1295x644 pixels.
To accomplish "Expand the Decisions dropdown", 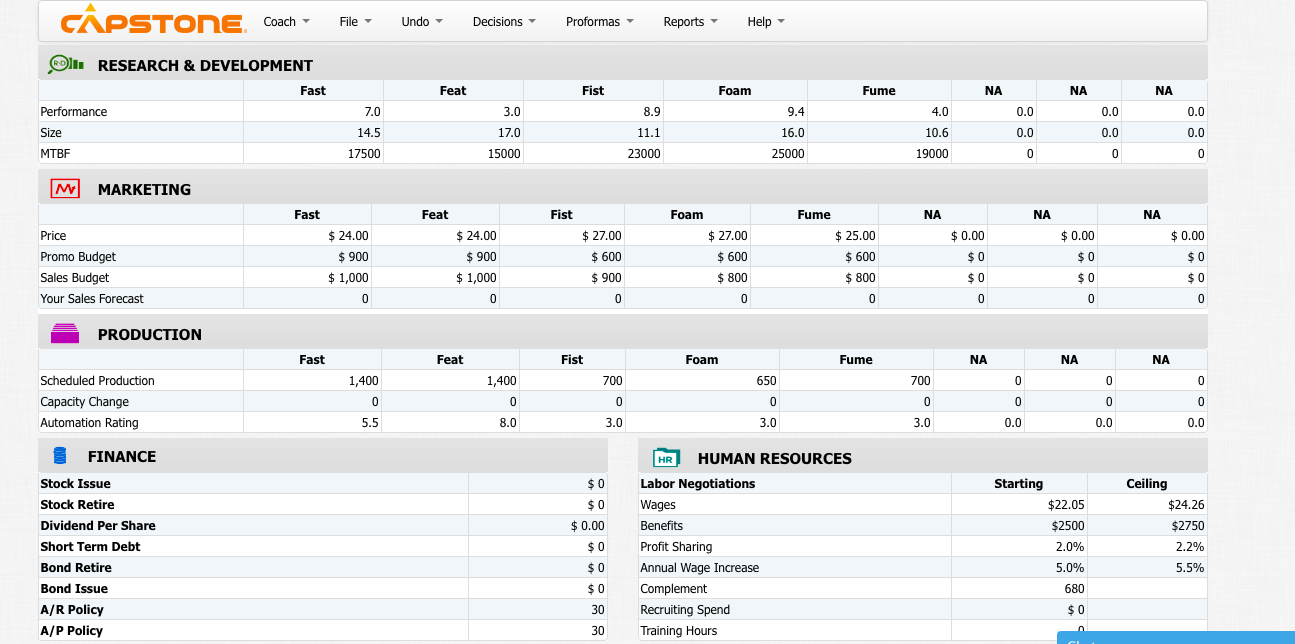I will (x=504, y=21).
